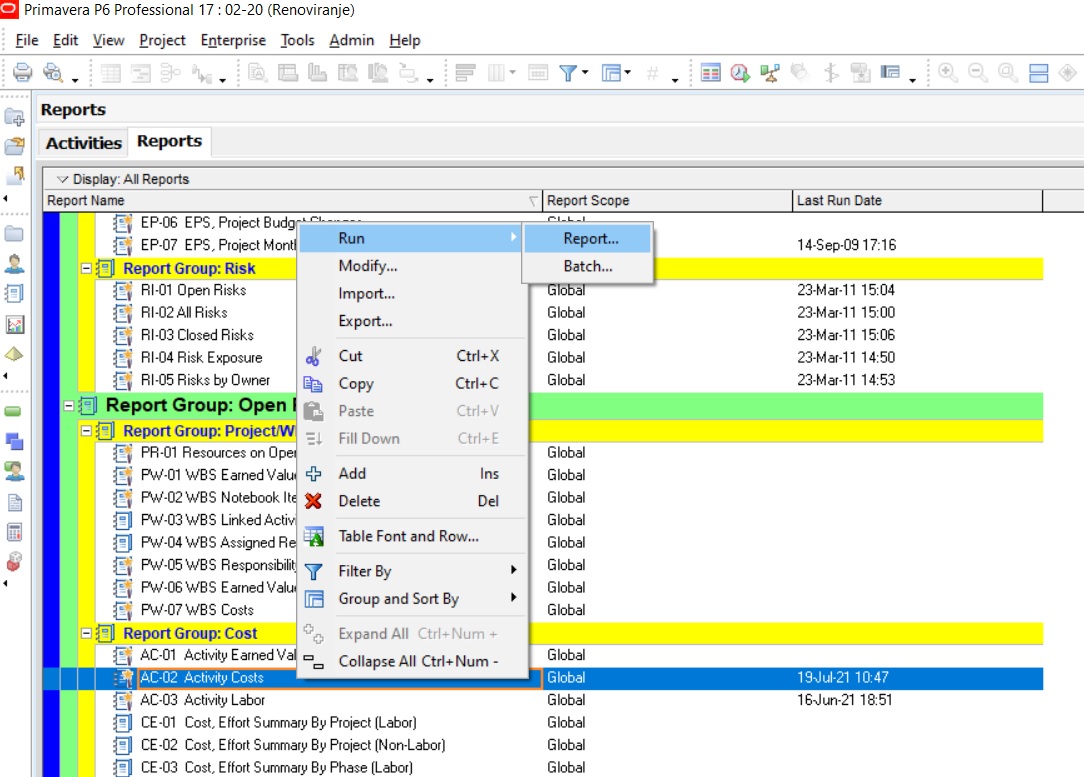Expand the Display: All Reports options
Image resolution: width=1084 pixels, height=777 pixels.
coord(62,179)
